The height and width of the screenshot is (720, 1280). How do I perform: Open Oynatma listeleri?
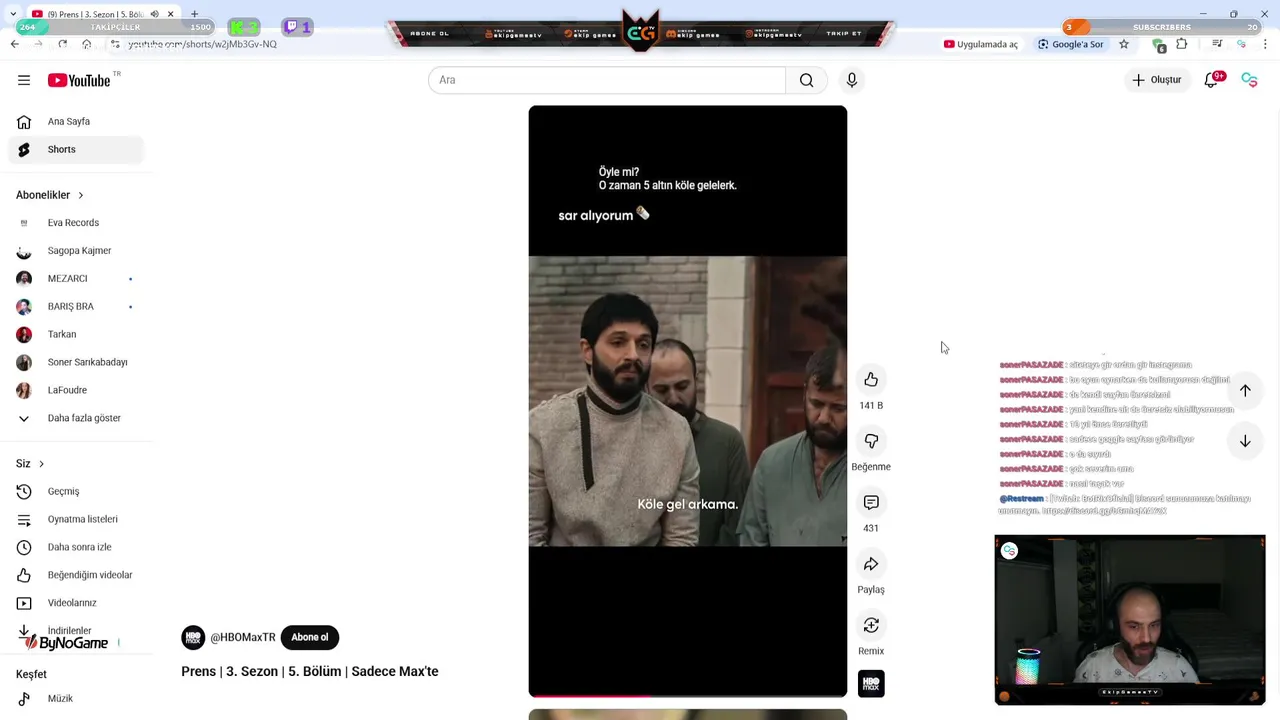click(76, 520)
